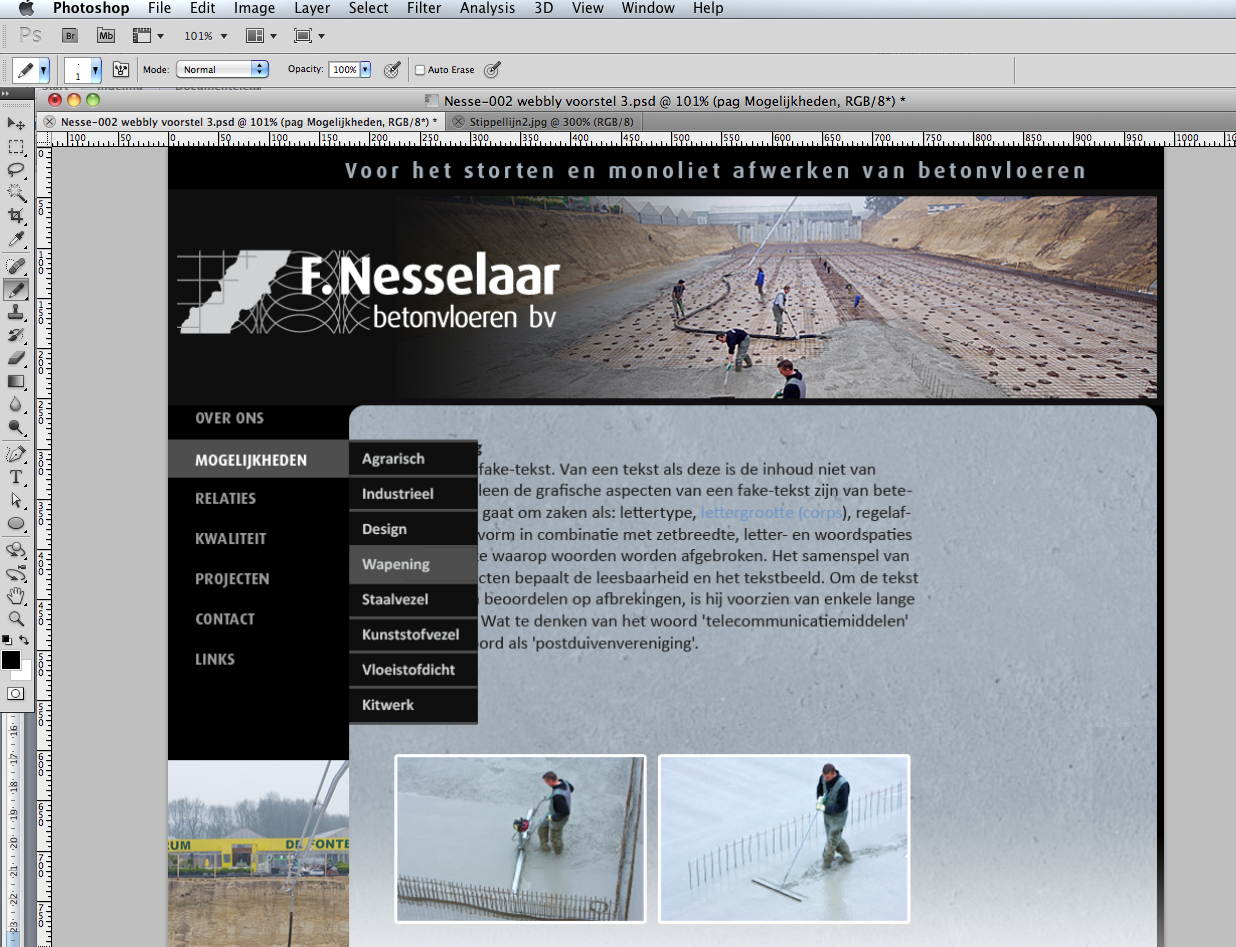Select the Move tool
The image size is (1236, 947).
(16, 123)
